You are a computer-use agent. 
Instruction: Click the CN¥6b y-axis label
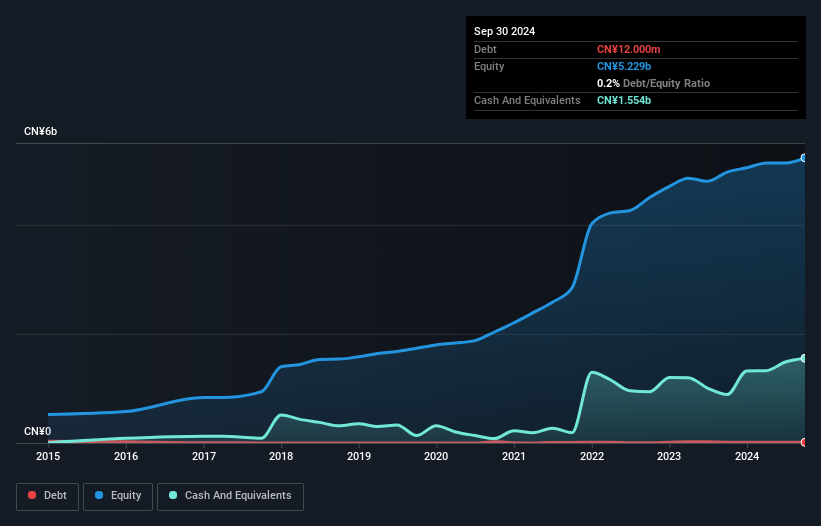pos(40,131)
